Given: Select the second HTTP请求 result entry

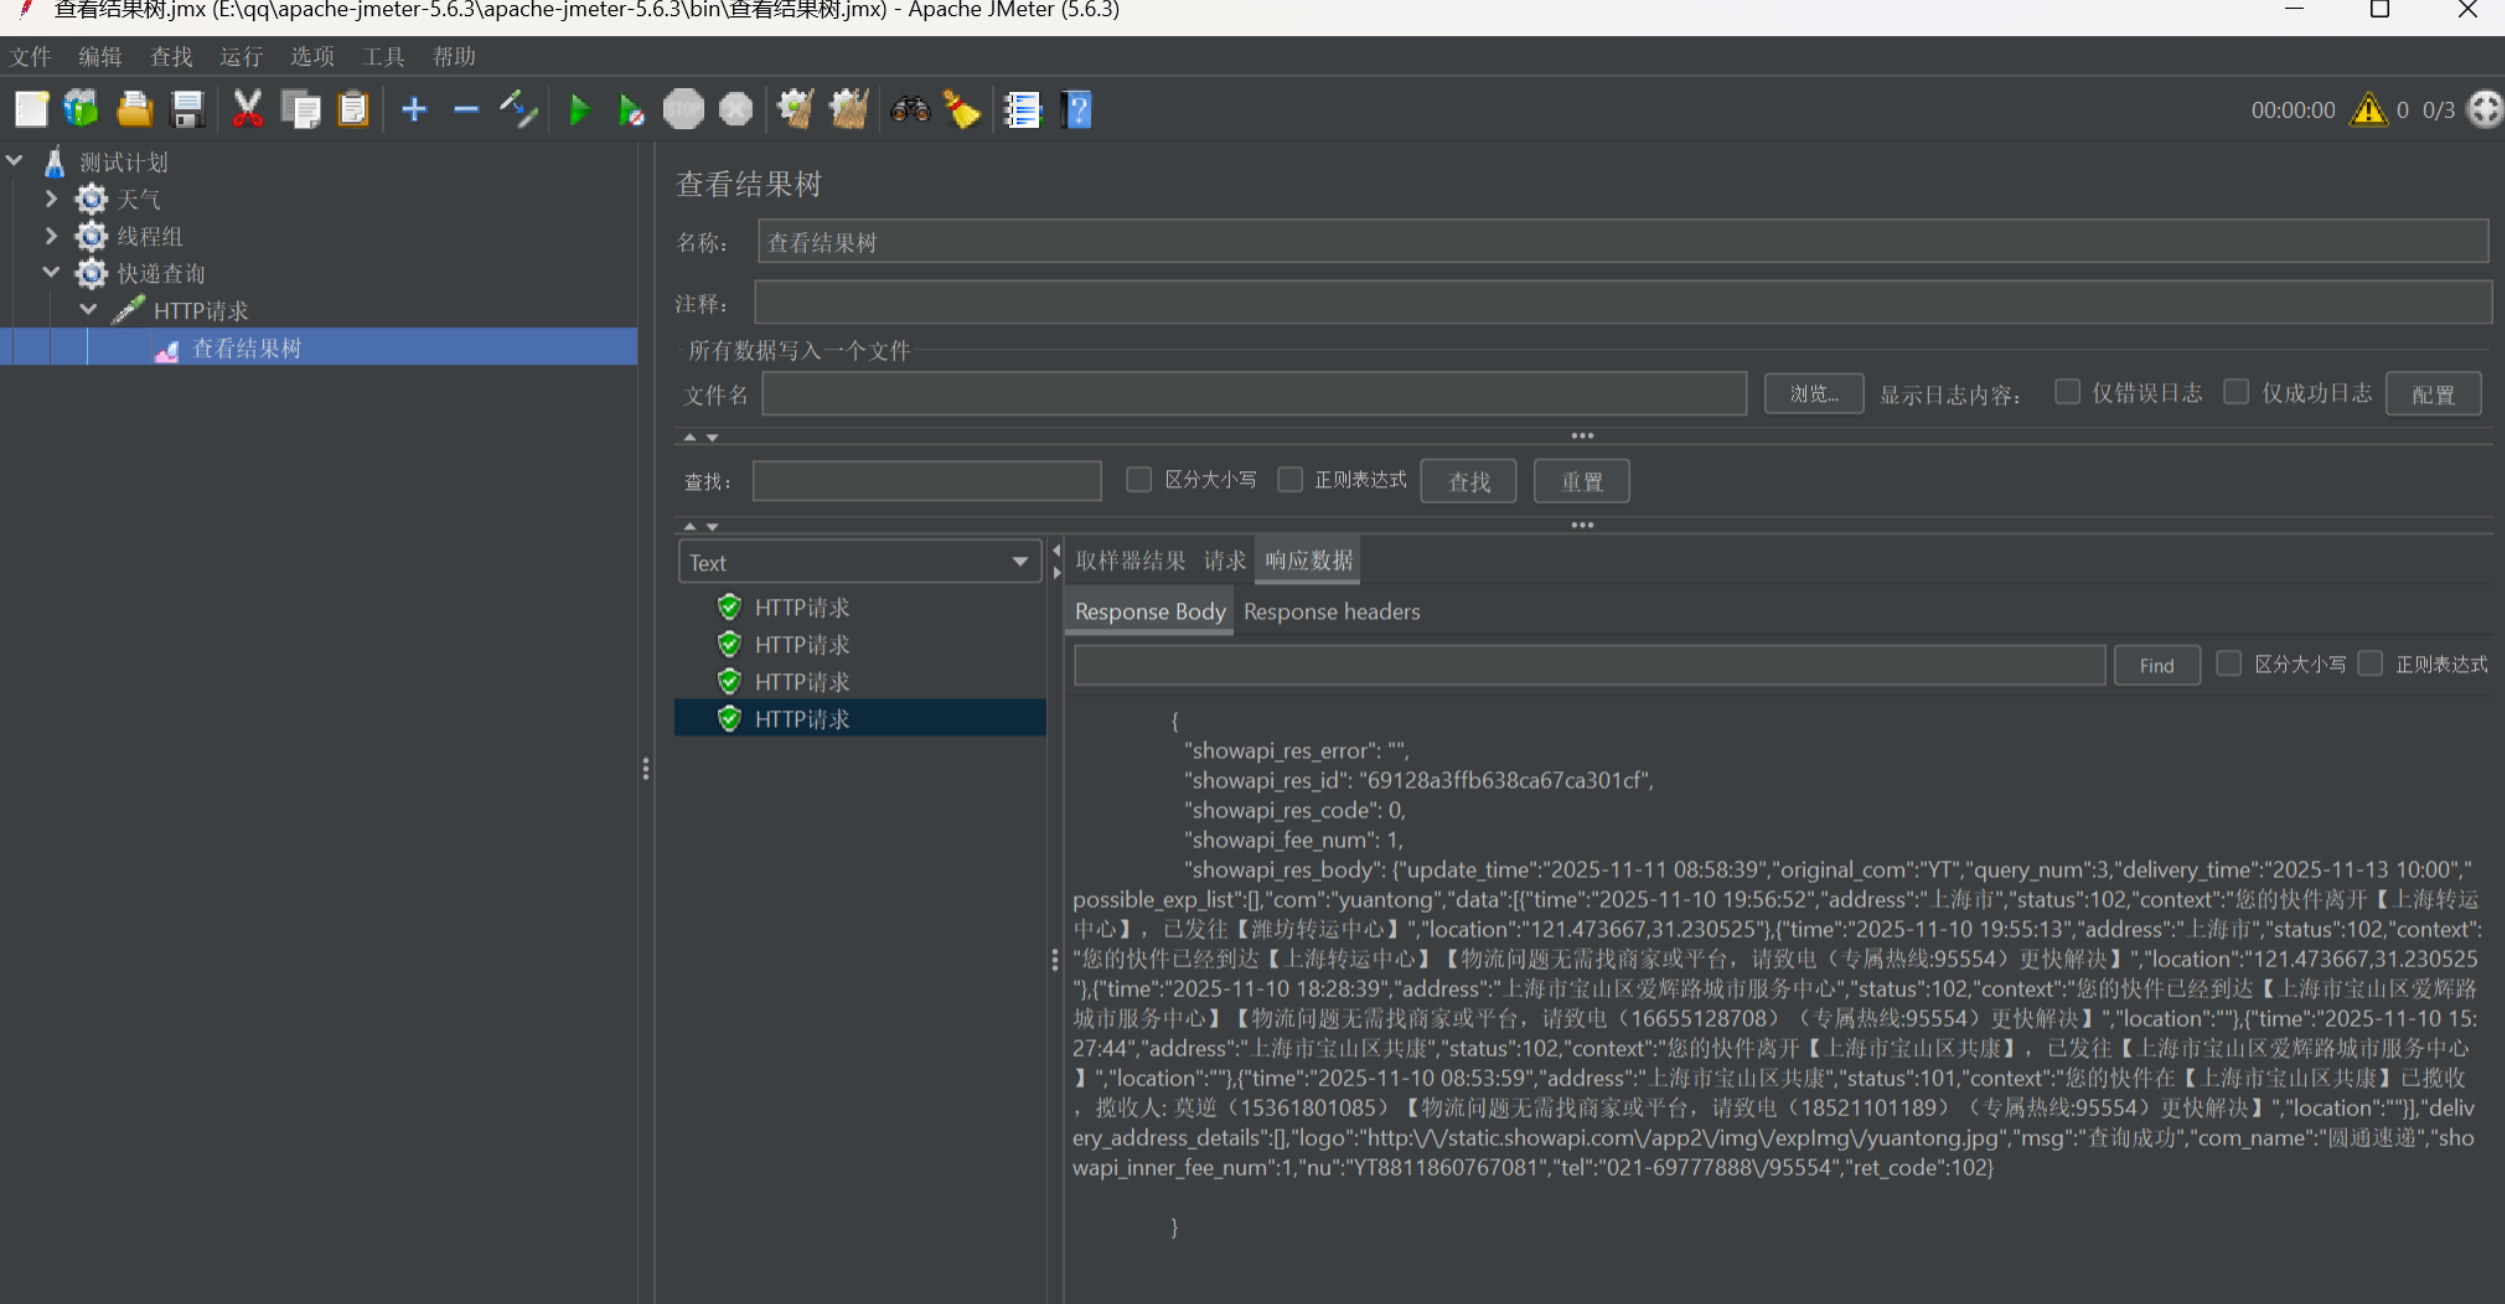Looking at the screenshot, I should tap(801, 645).
